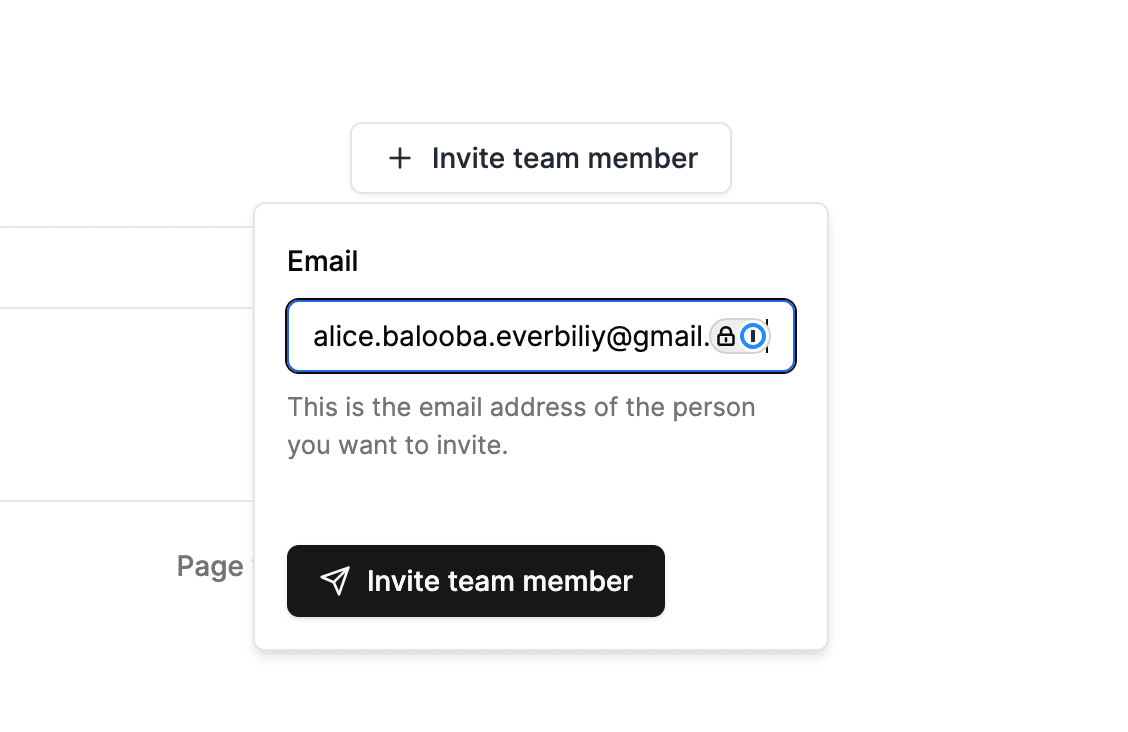Screen dimensions: 1128x732
Task: Focus the Email input field
Action: click(500, 336)
